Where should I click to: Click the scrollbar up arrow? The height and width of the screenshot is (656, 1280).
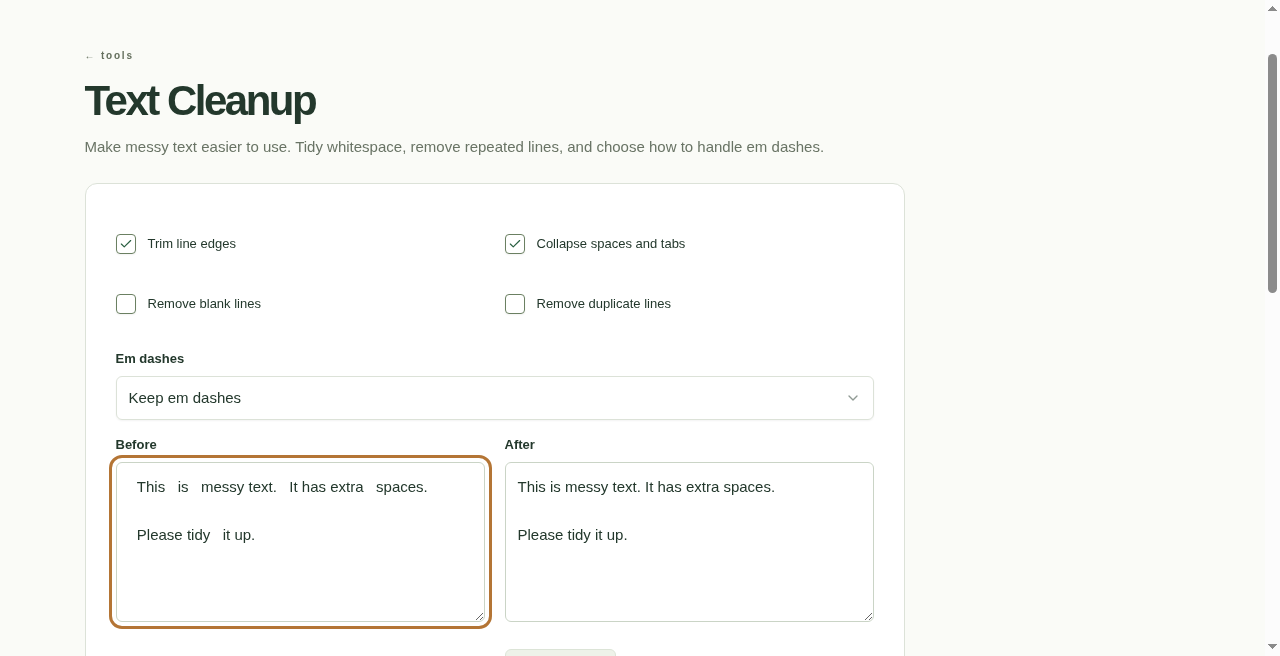coord(1273,8)
